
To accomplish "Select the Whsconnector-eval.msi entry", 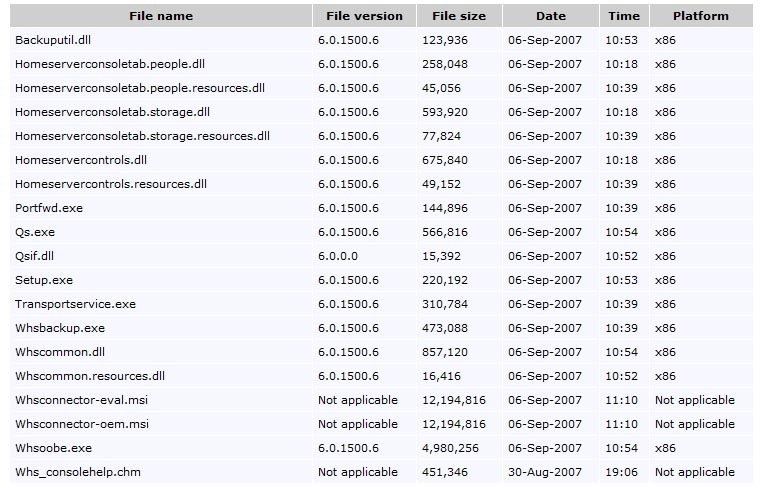I will click(x=81, y=400).
